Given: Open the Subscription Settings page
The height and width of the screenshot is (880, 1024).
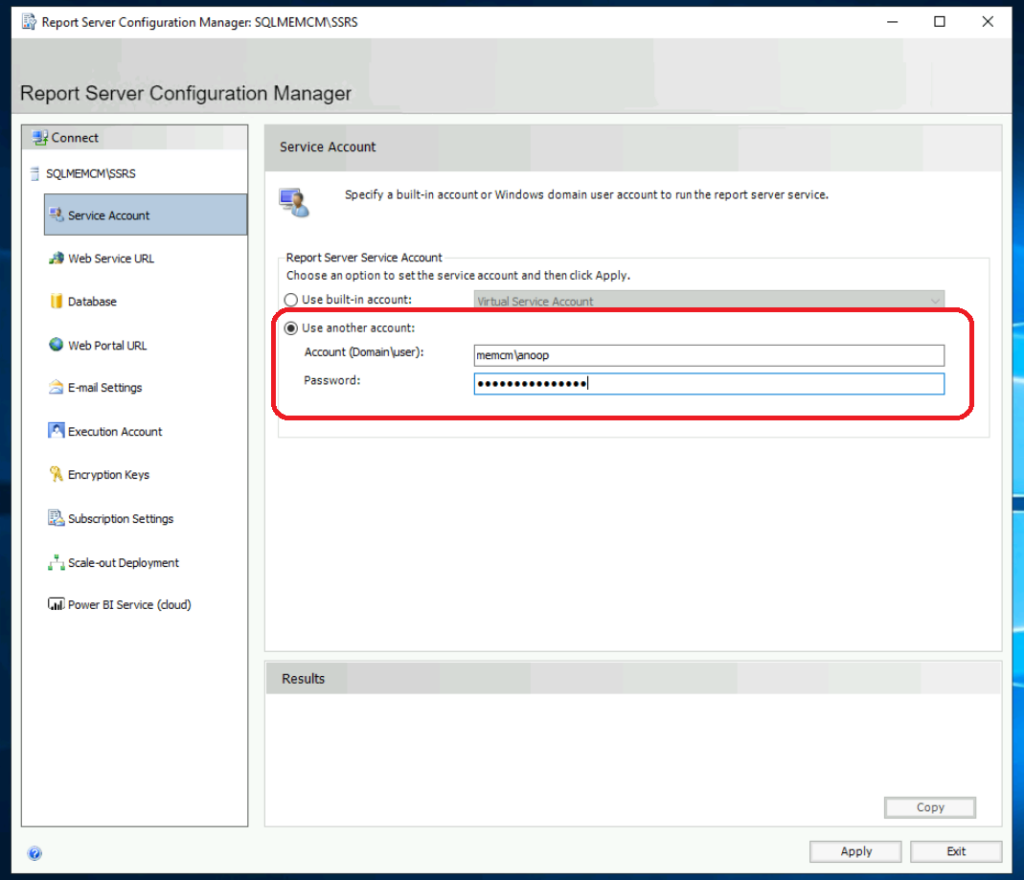Looking at the screenshot, I should tap(121, 518).
